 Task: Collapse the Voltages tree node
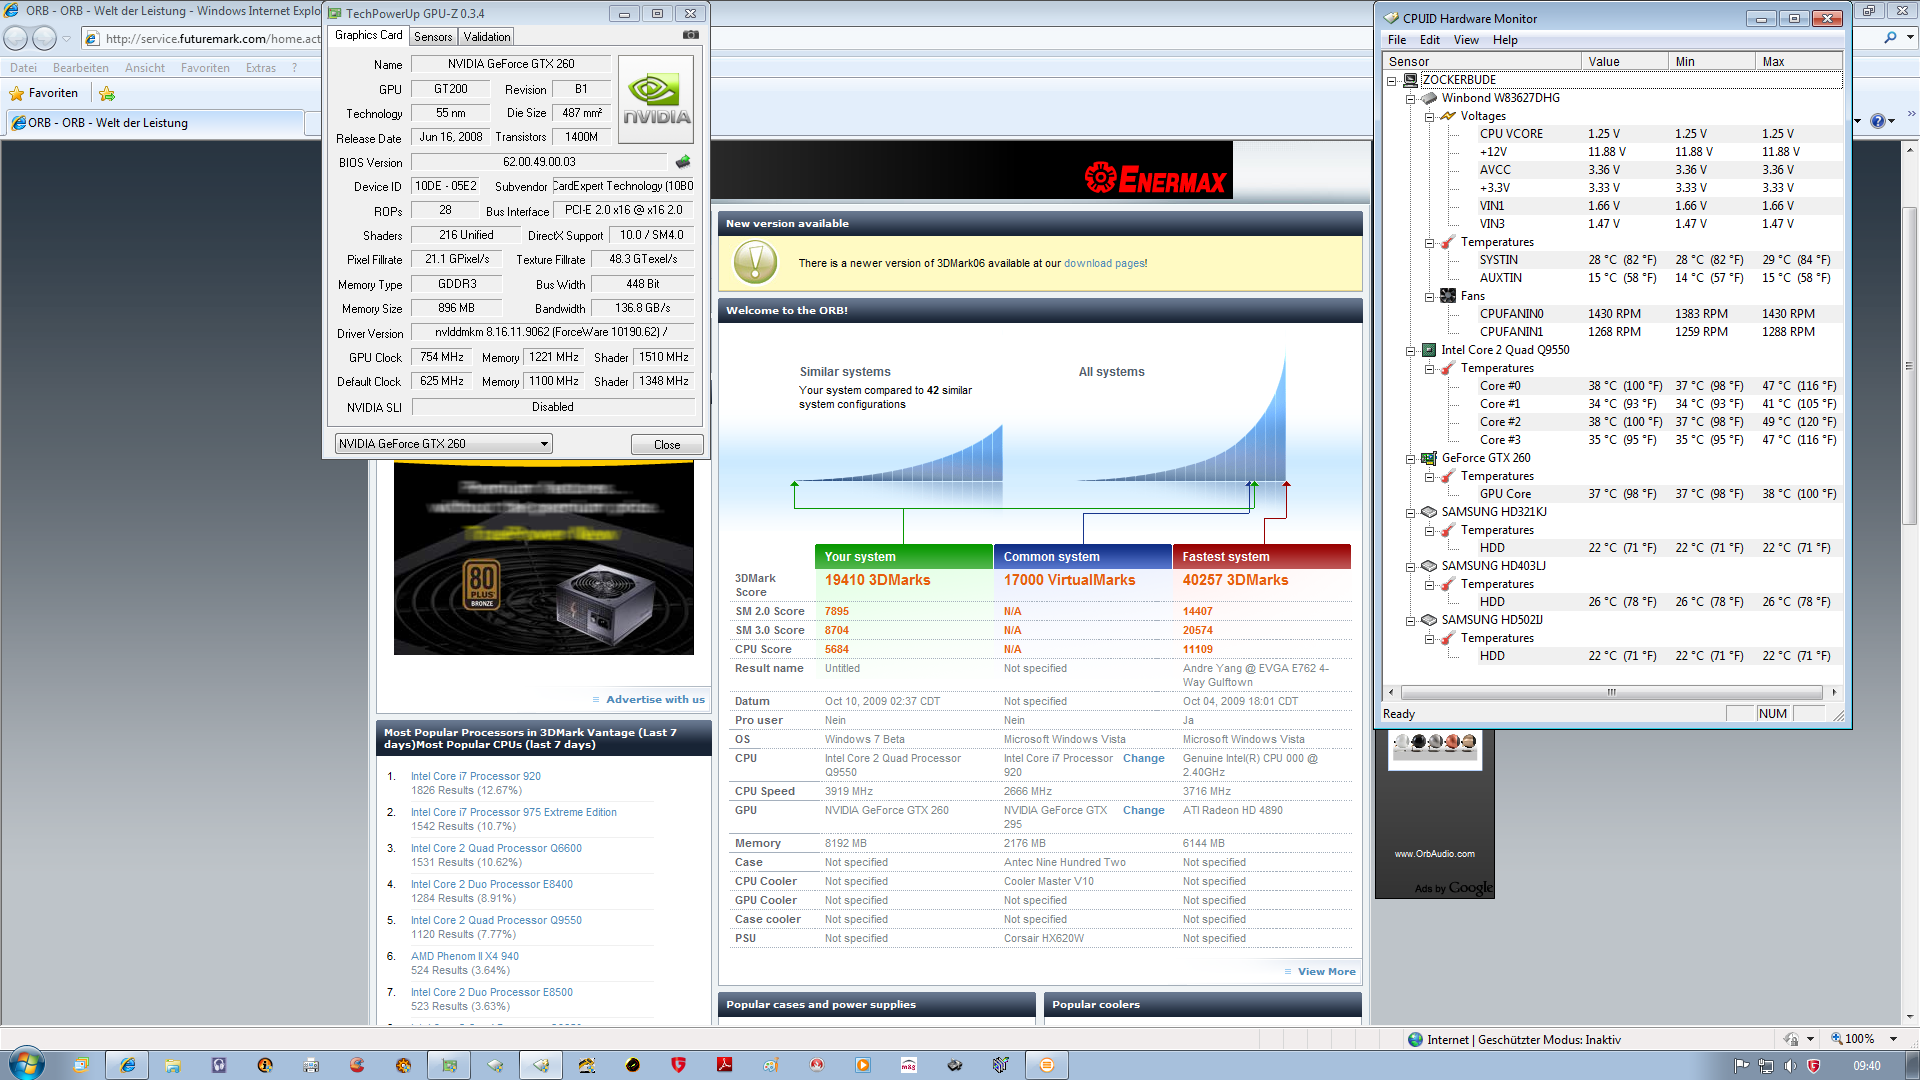click(x=1430, y=117)
